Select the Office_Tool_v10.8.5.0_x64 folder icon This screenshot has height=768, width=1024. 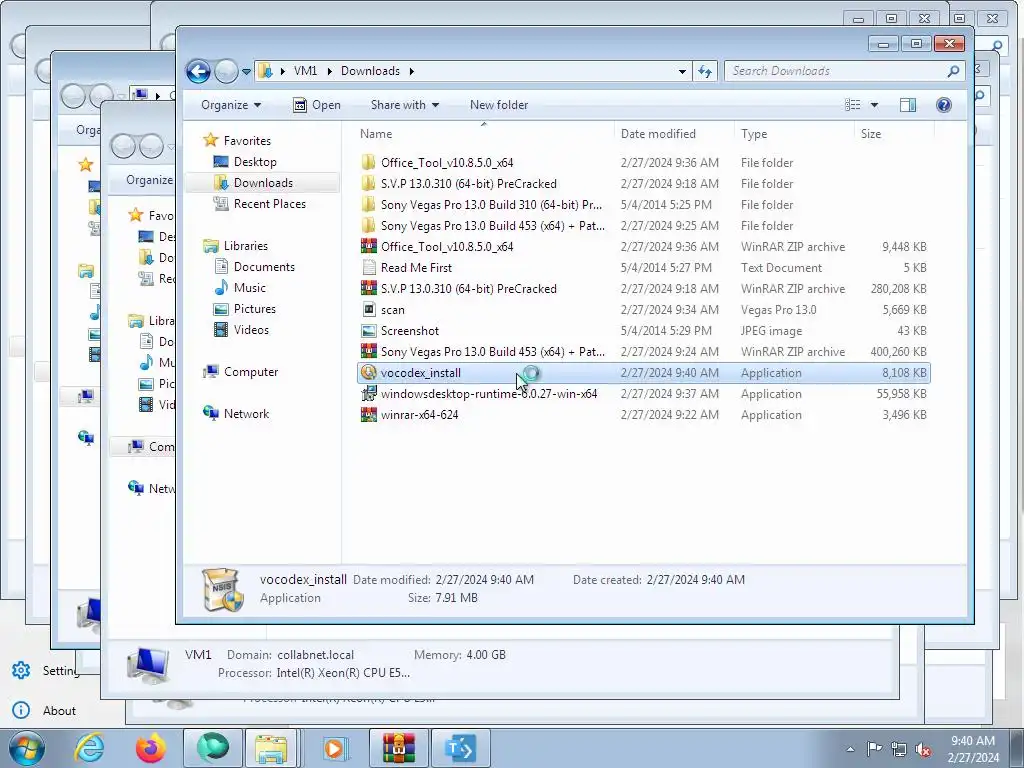point(368,163)
